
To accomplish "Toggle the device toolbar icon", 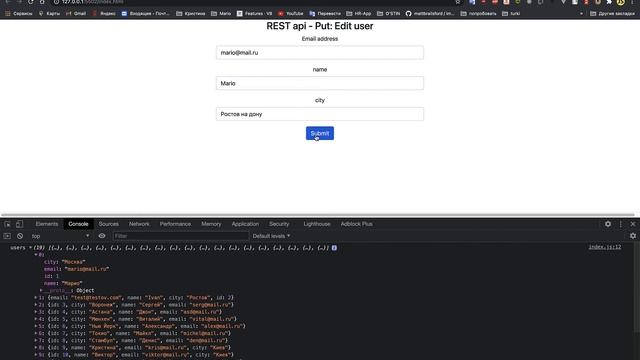I will 19,224.
